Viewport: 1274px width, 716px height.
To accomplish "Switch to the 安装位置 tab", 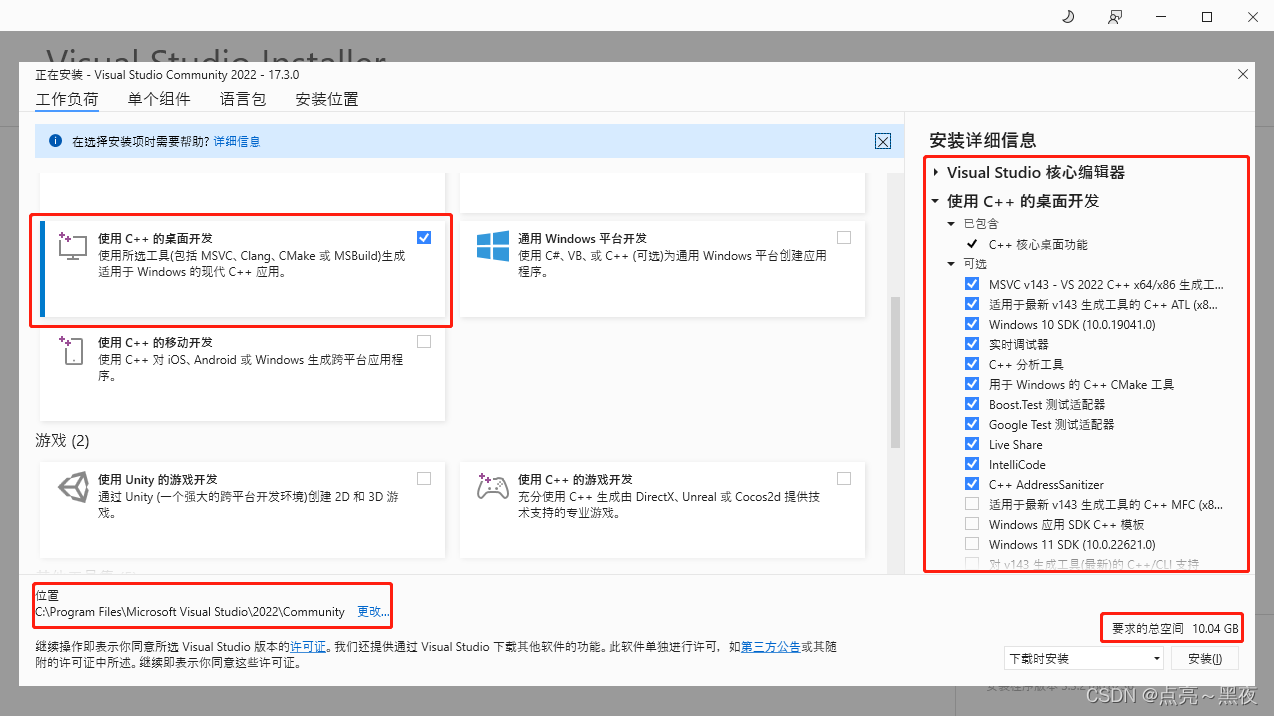I will pos(327,99).
